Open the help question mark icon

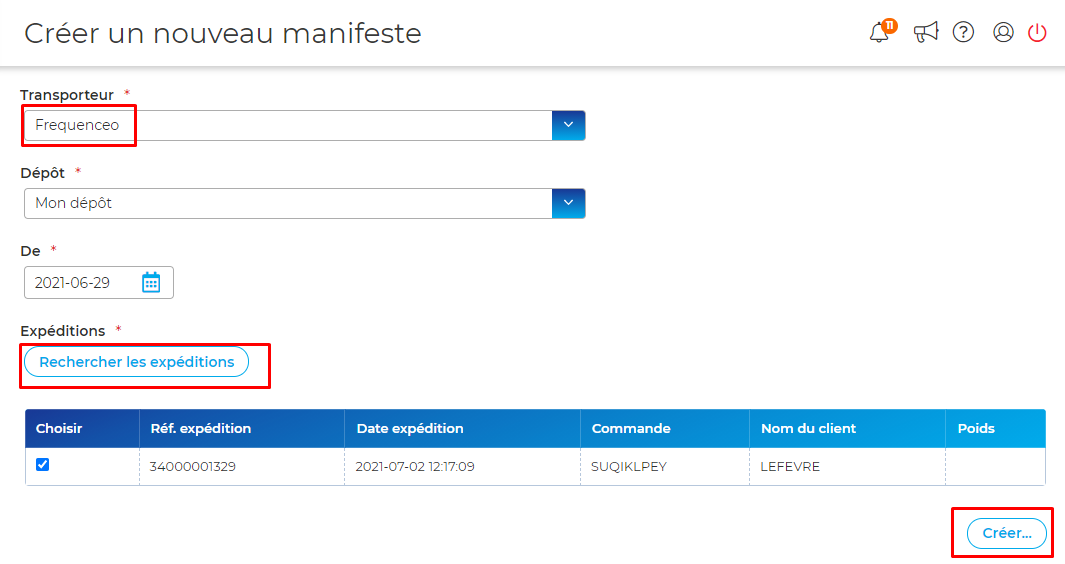tap(963, 32)
